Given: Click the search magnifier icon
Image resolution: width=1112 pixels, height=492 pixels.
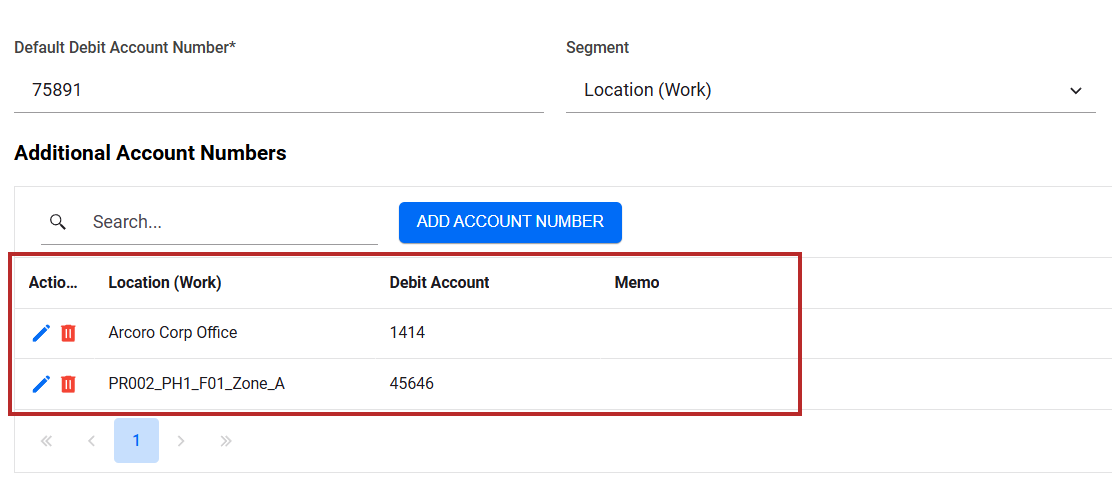Looking at the screenshot, I should tap(57, 222).
